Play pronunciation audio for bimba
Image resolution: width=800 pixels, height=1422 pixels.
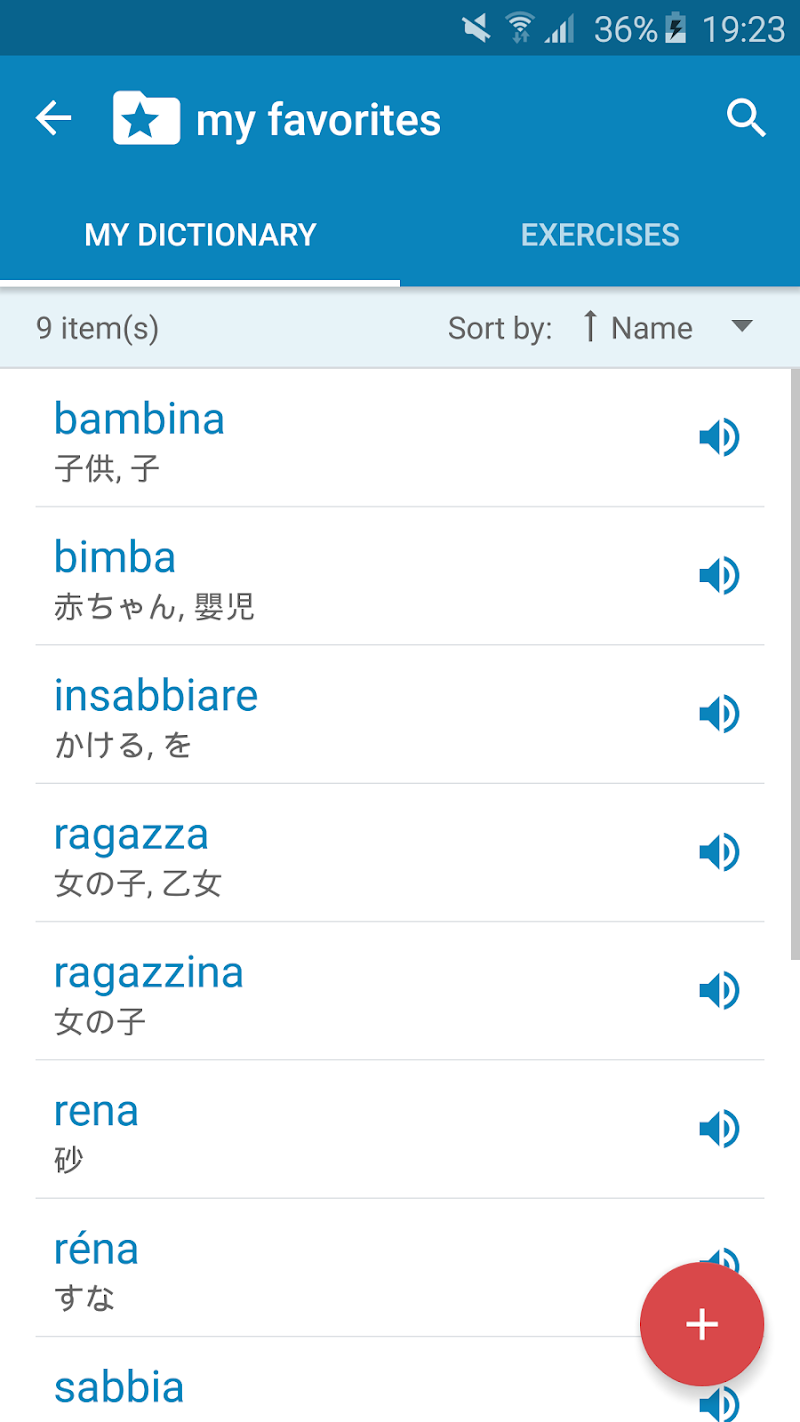[718, 575]
